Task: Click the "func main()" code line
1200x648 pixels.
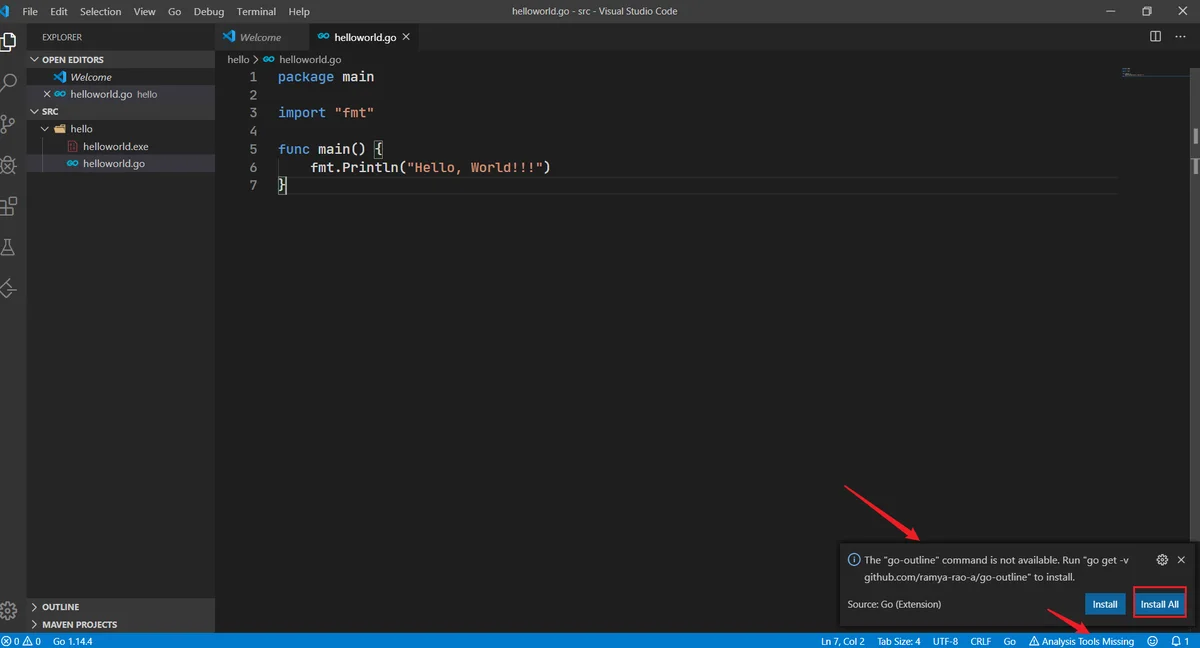Action: [331, 149]
